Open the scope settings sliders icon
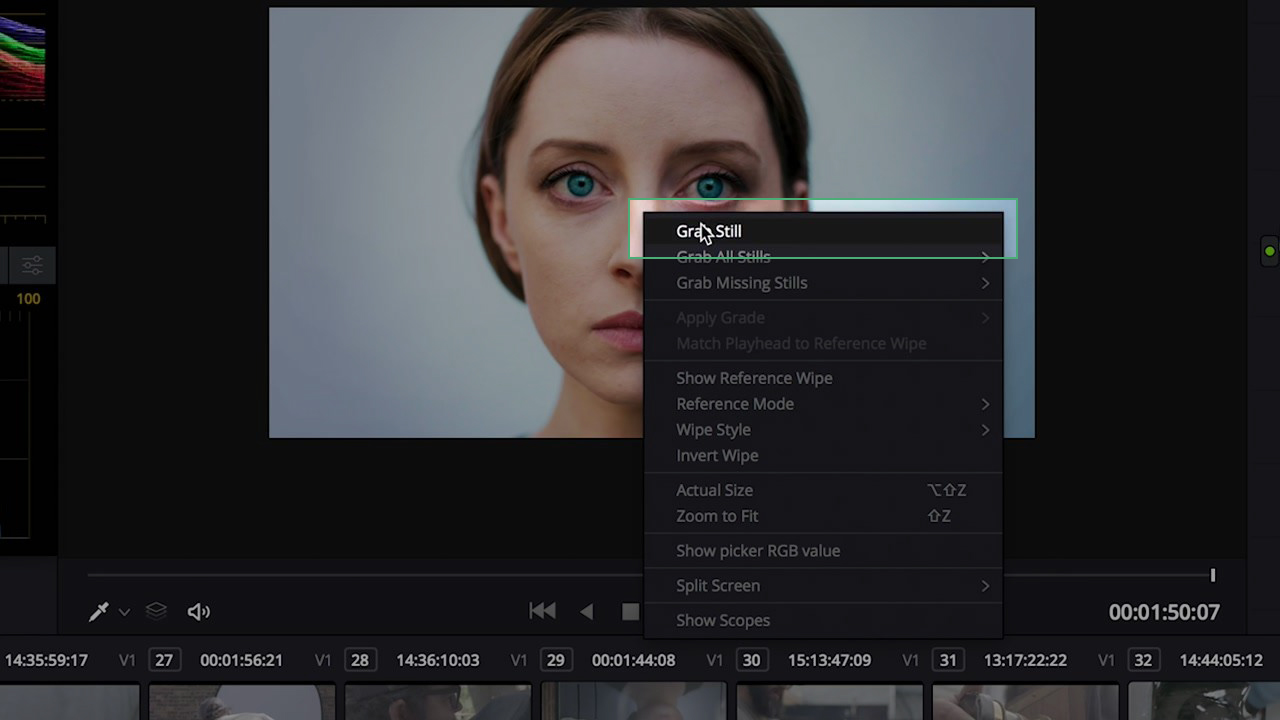1280x720 pixels. click(x=31, y=265)
